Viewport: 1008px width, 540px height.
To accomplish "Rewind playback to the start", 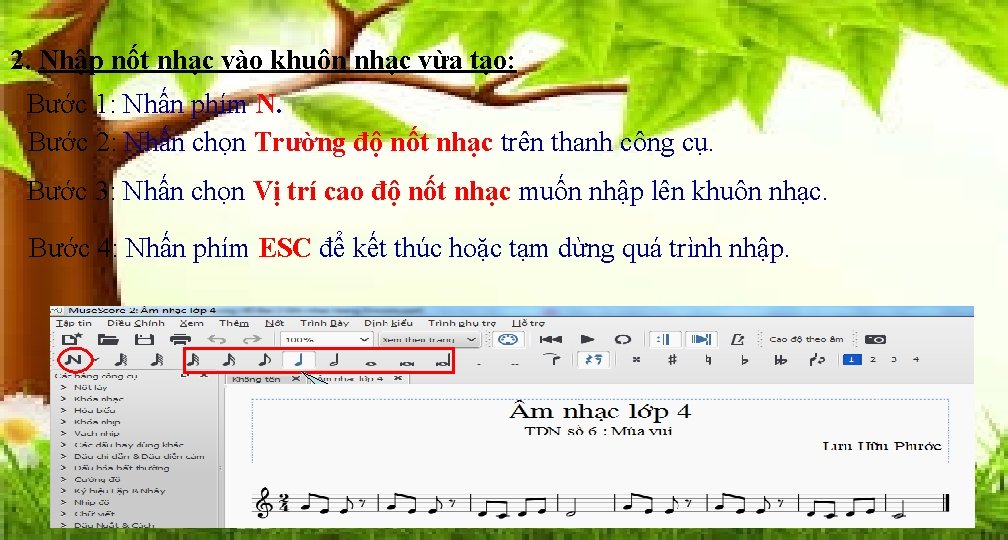I will (550, 339).
